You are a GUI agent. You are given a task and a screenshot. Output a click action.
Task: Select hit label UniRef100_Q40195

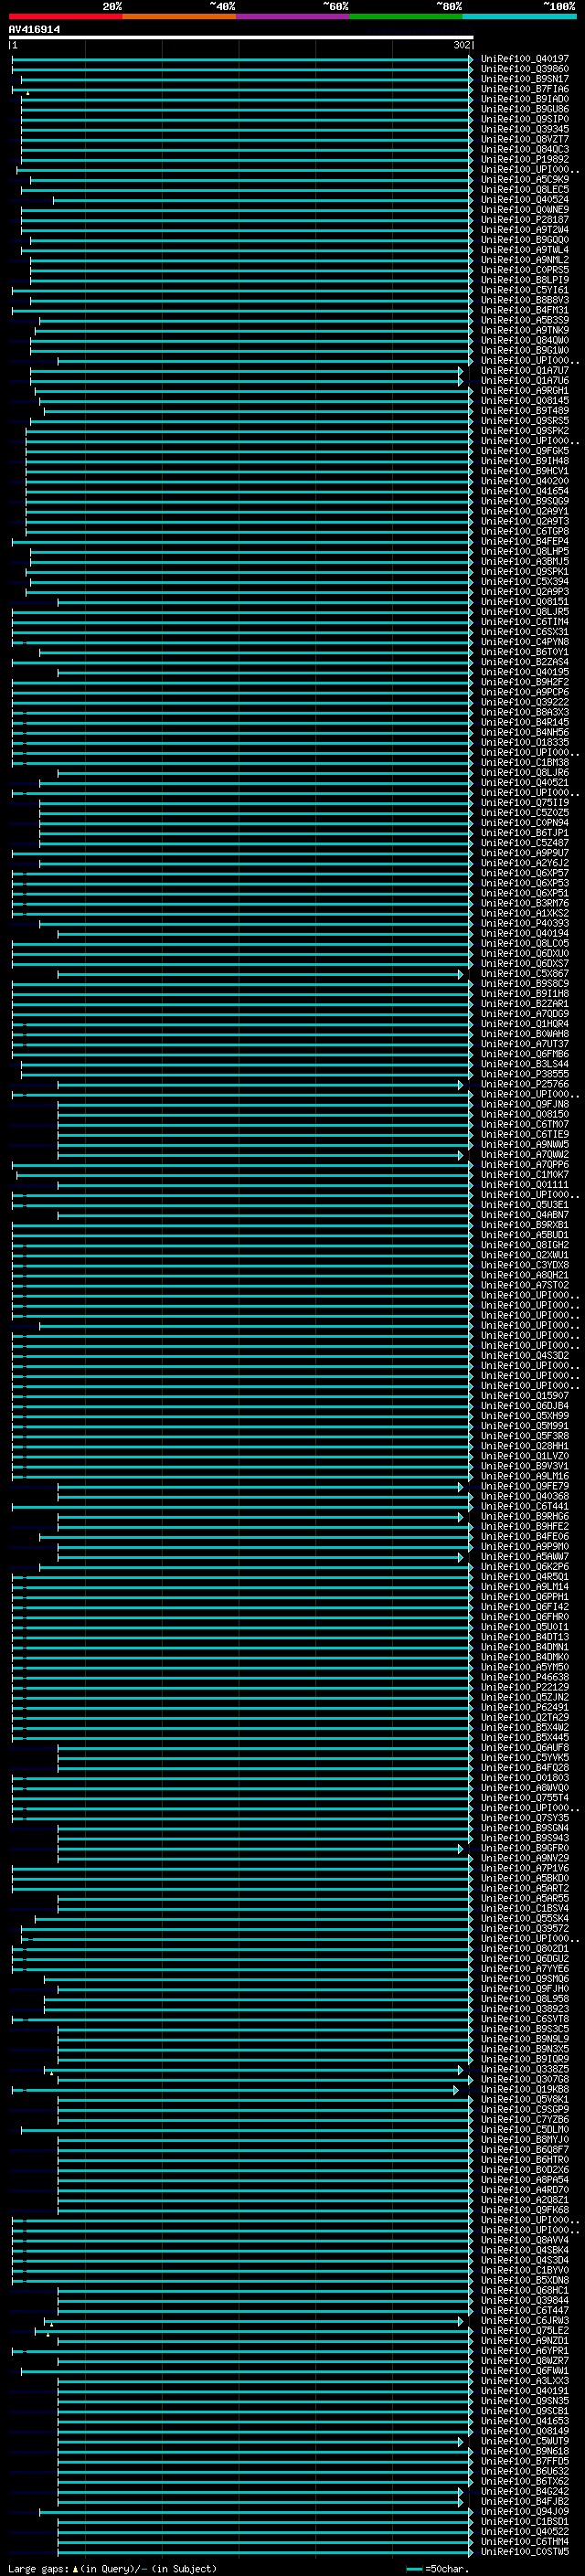click(x=525, y=672)
